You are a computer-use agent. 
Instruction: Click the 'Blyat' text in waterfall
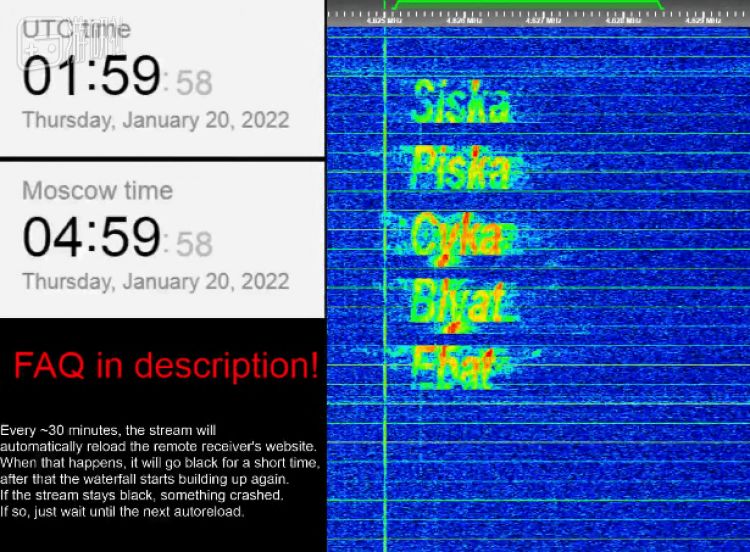tap(459, 303)
